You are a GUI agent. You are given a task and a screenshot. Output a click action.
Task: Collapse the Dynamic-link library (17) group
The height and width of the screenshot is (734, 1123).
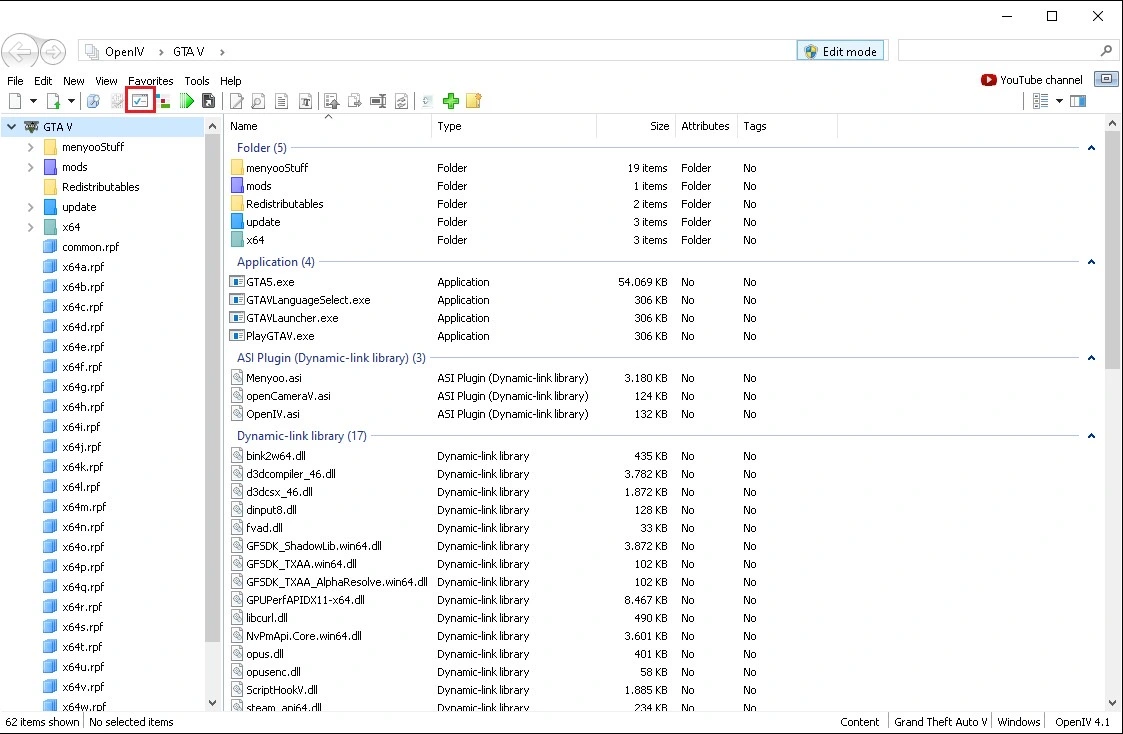coord(1091,436)
